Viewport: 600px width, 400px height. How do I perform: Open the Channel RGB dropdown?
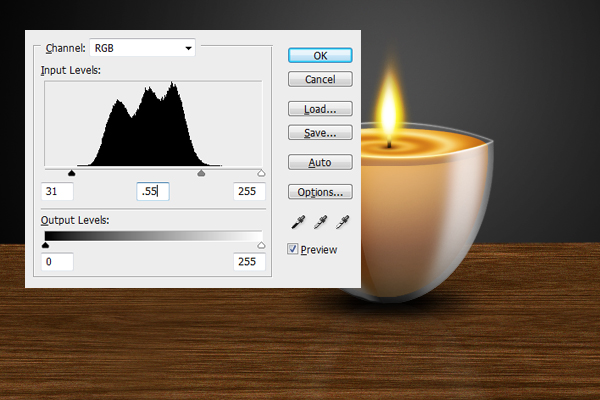point(143,48)
